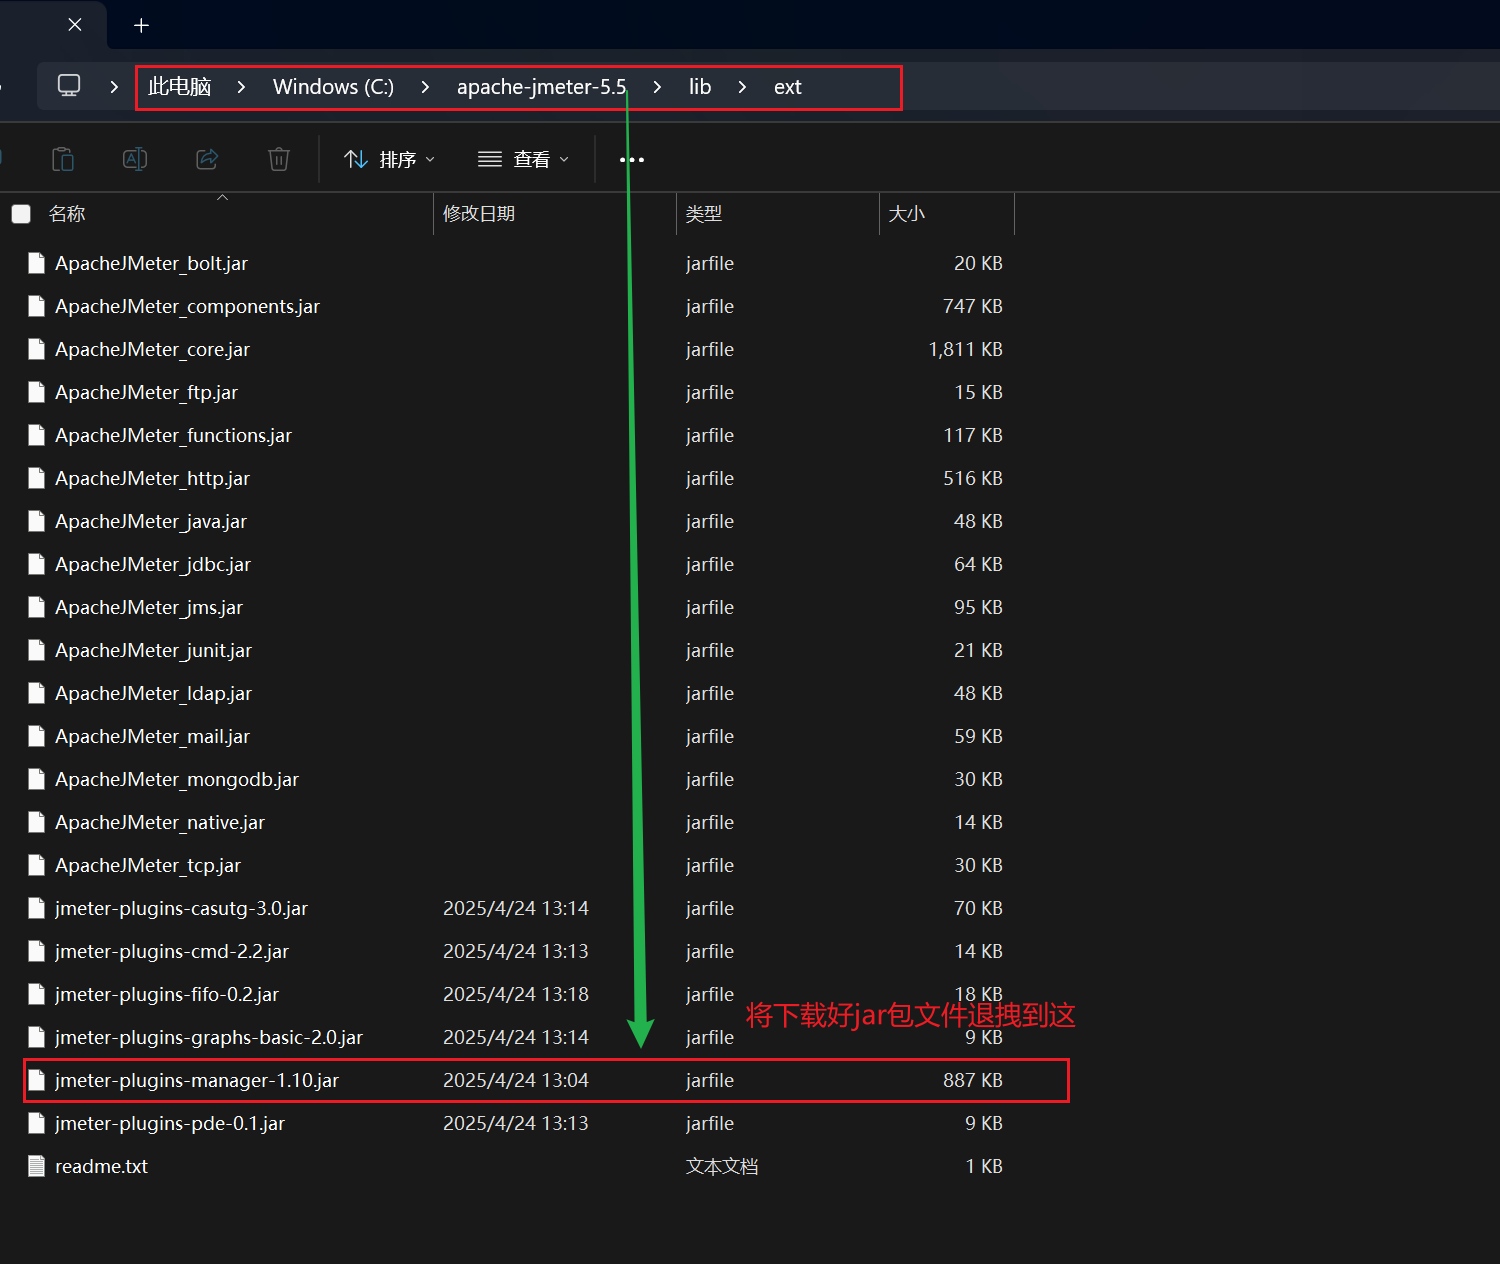Click file icon of ApacheJMeter_junit.jar

coord(37,650)
